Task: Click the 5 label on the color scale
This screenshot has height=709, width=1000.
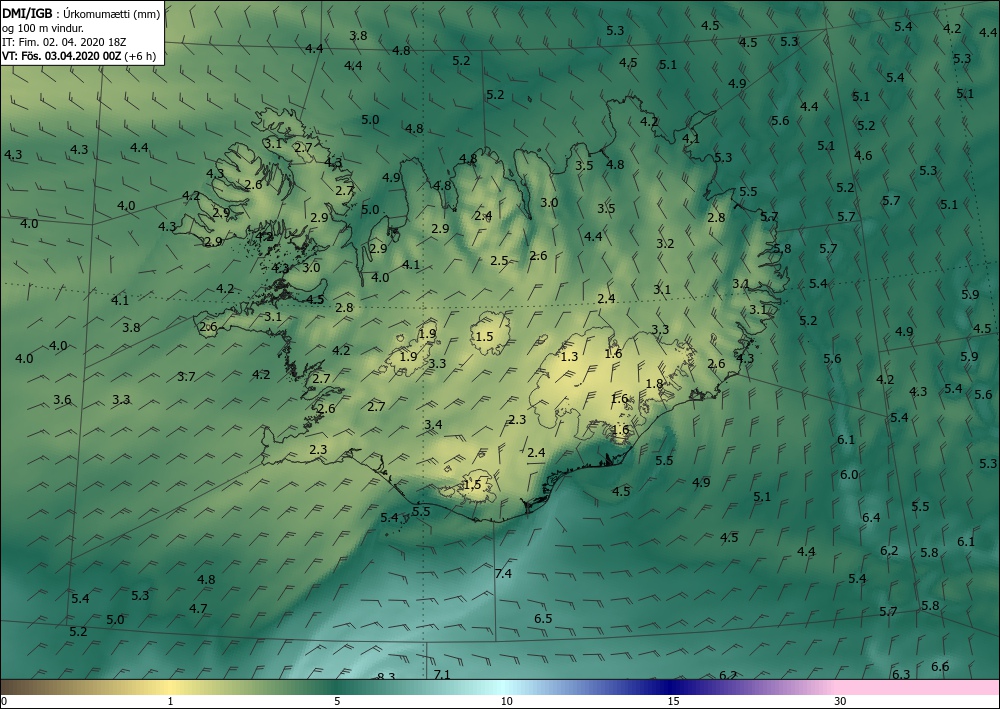Action: click(x=337, y=701)
